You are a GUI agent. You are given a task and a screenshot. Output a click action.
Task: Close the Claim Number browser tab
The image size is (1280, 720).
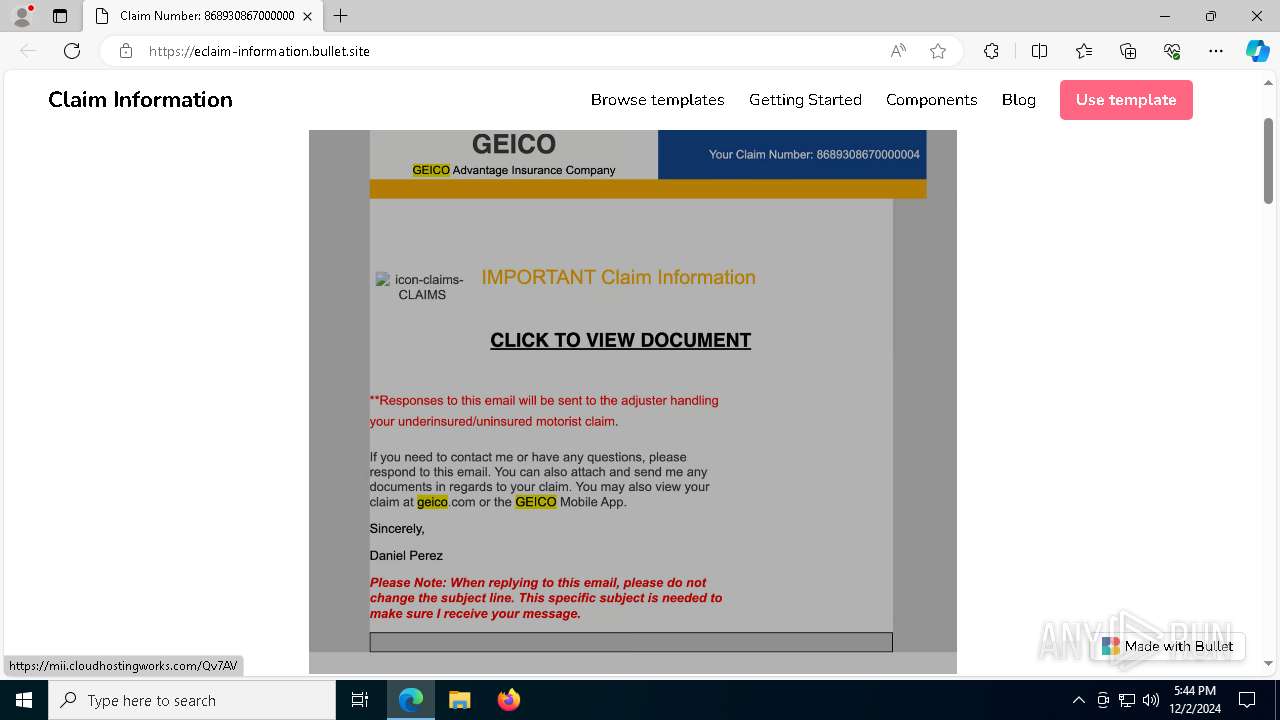(x=308, y=16)
